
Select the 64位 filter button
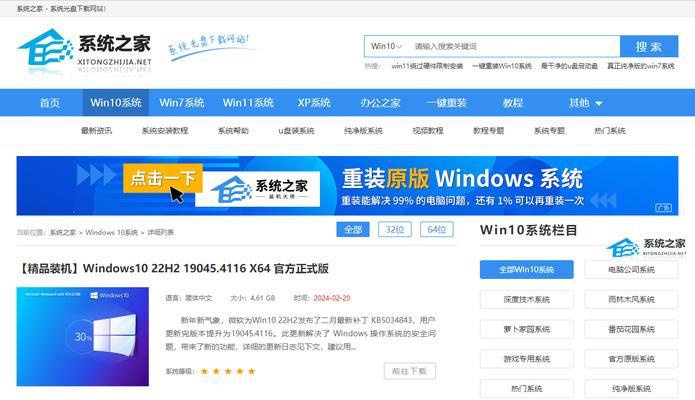pos(437,229)
